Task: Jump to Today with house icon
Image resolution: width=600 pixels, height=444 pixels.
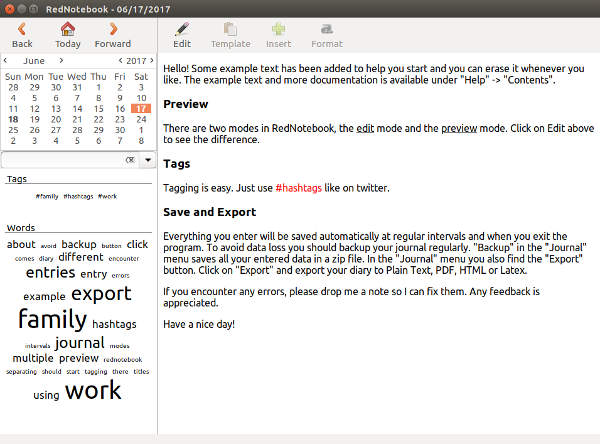Action: pyautogui.click(x=68, y=35)
